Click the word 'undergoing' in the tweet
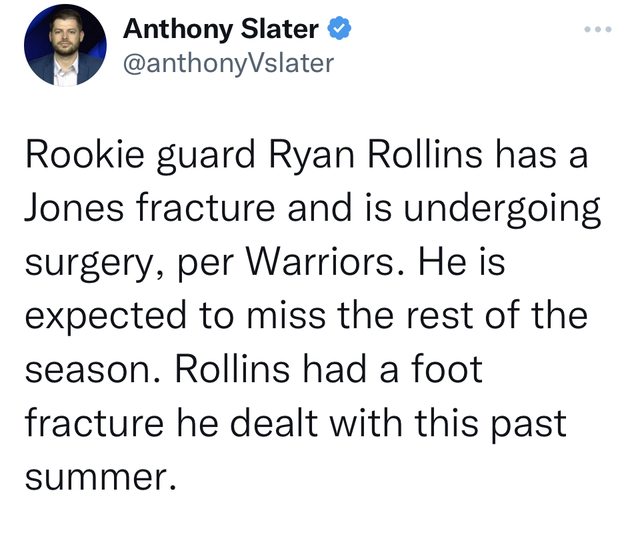640x537 pixels. [x=502, y=210]
